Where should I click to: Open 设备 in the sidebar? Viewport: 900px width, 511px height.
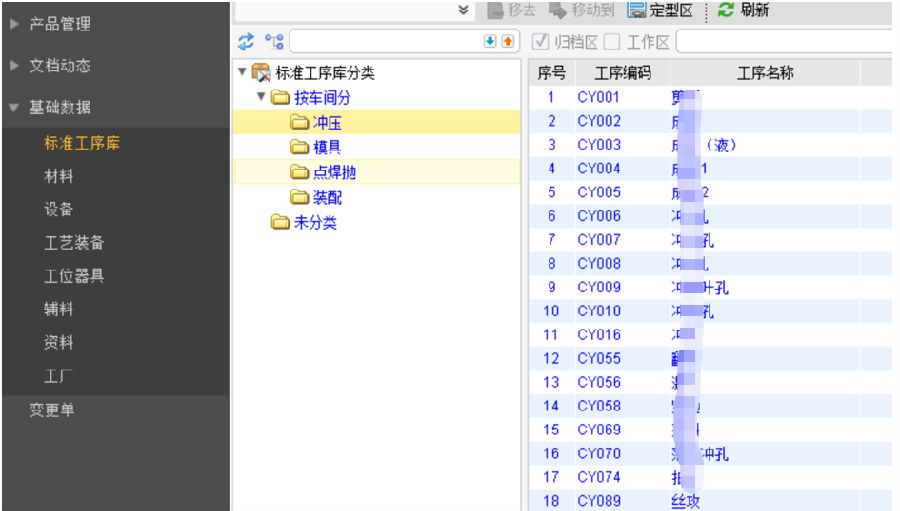point(59,209)
